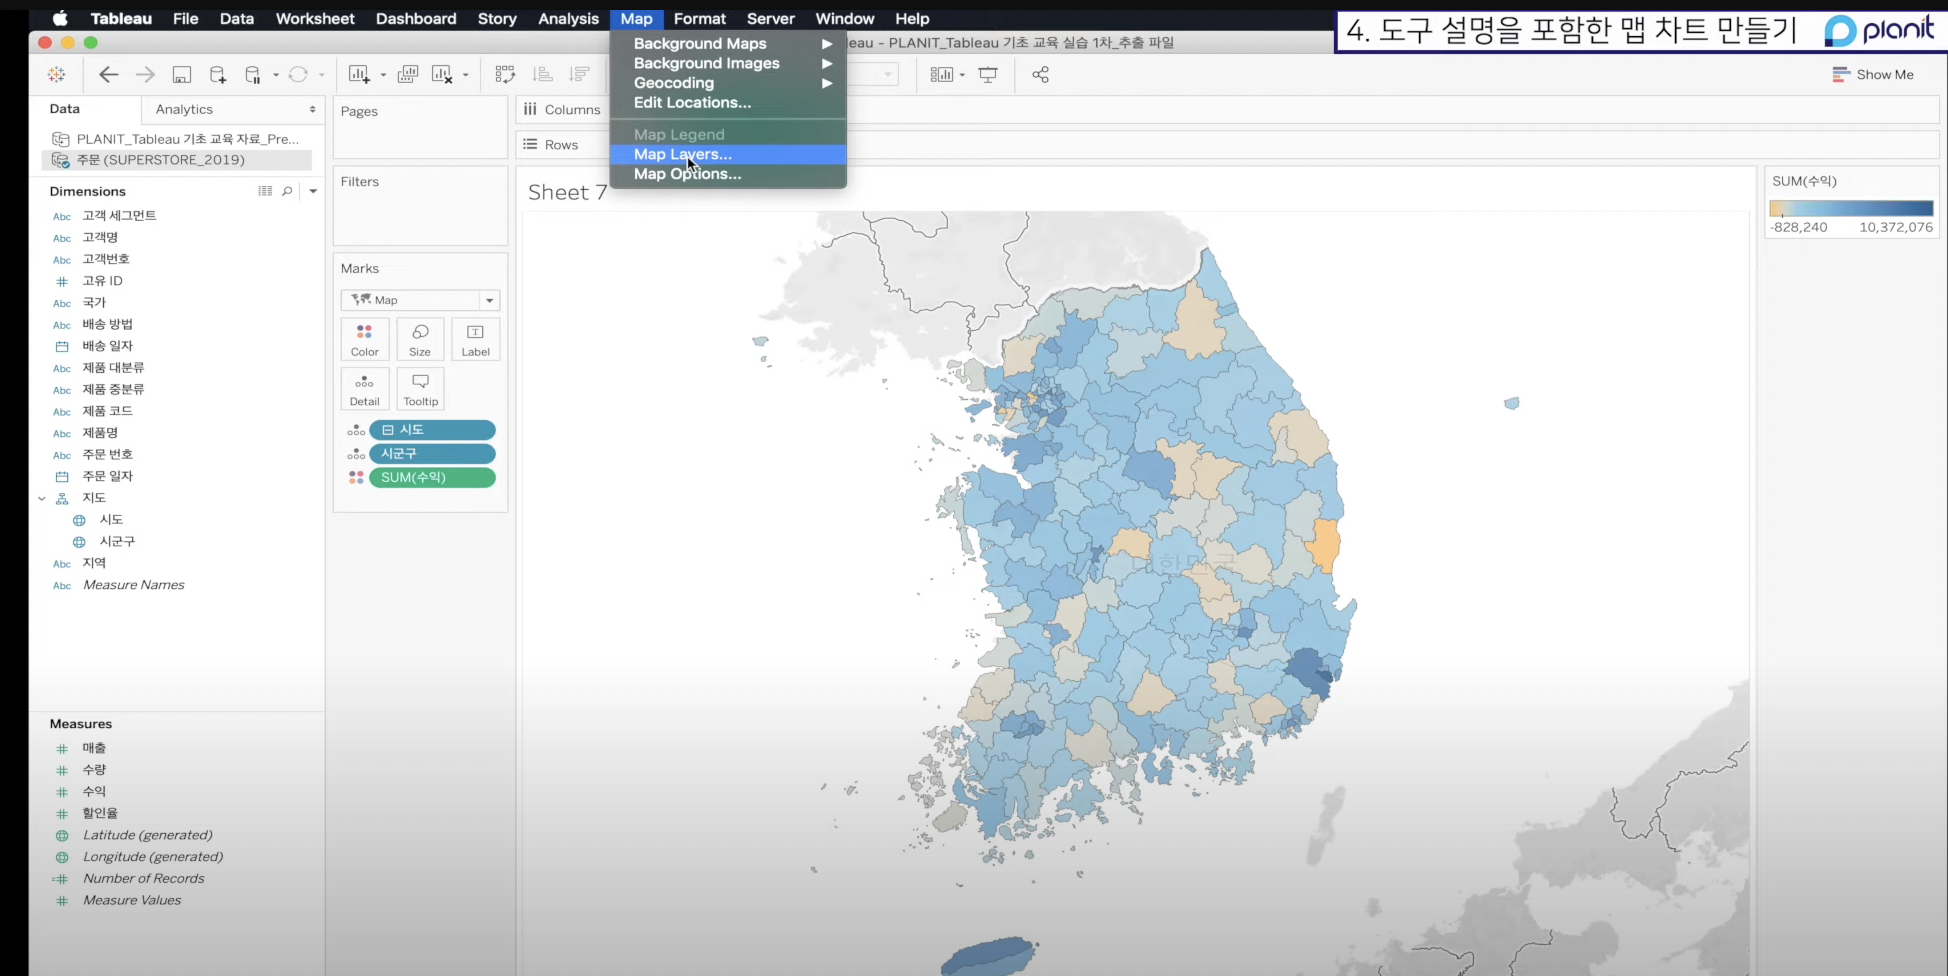1948x976 pixels.
Task: Click the color icon beside SUM(수익) pill
Action: 356,478
